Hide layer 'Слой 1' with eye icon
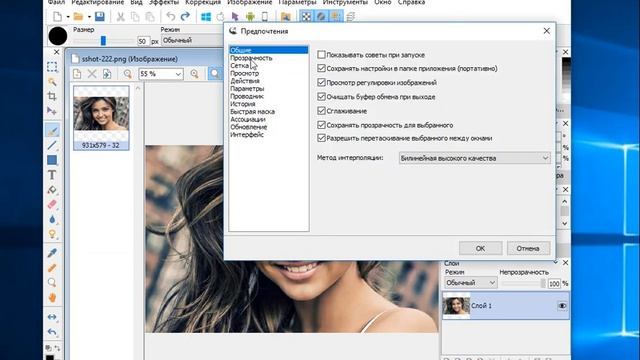The image size is (640, 360). tap(562, 306)
